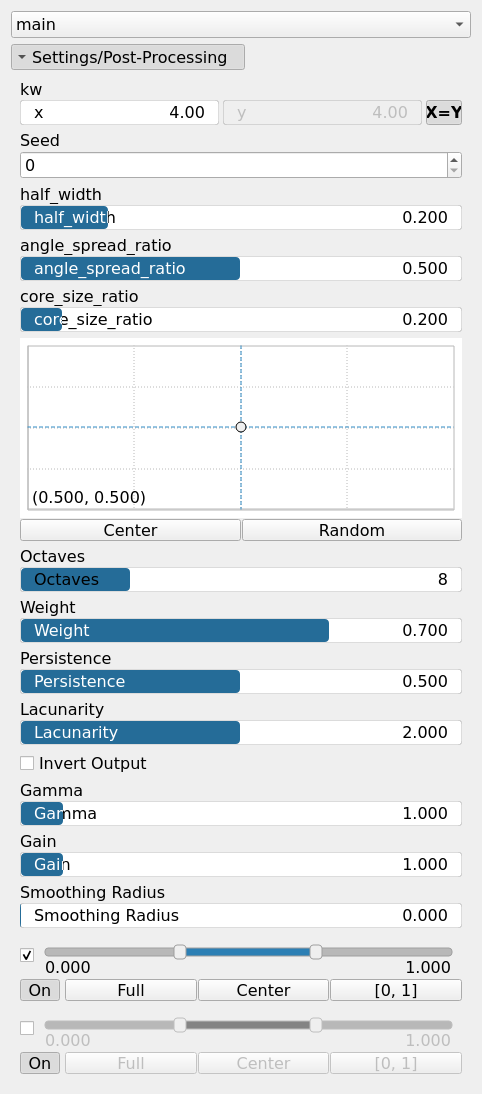
Task: Click the Seed input field
Action: point(234,165)
